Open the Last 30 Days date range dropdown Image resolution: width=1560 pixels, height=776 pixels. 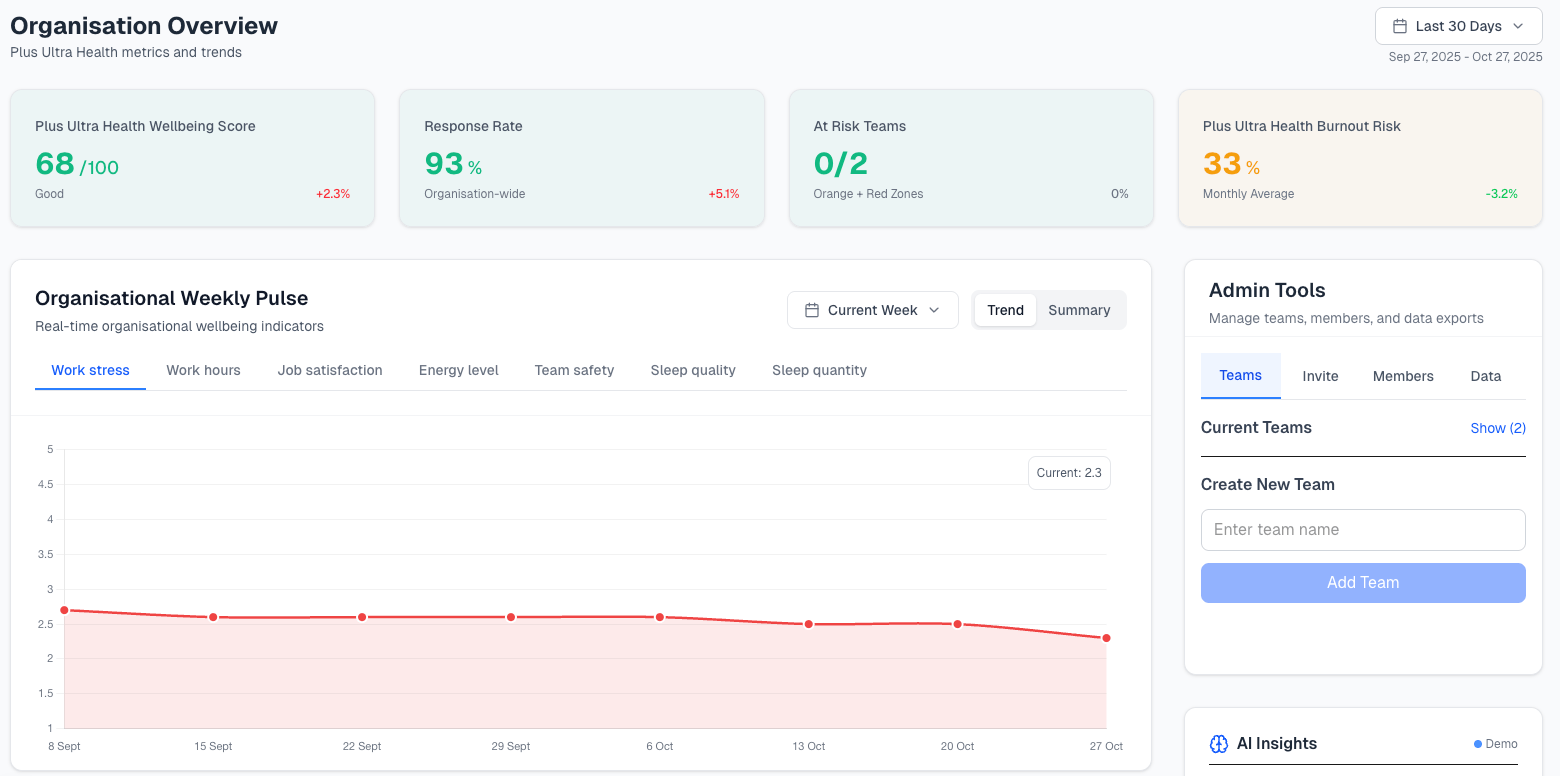[x=1458, y=25]
